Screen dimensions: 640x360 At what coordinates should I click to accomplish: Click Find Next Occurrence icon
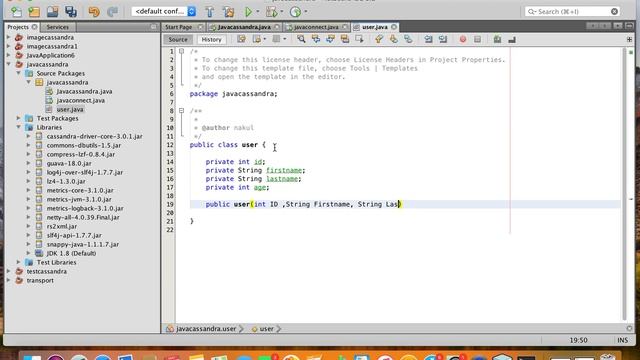pos(330,40)
